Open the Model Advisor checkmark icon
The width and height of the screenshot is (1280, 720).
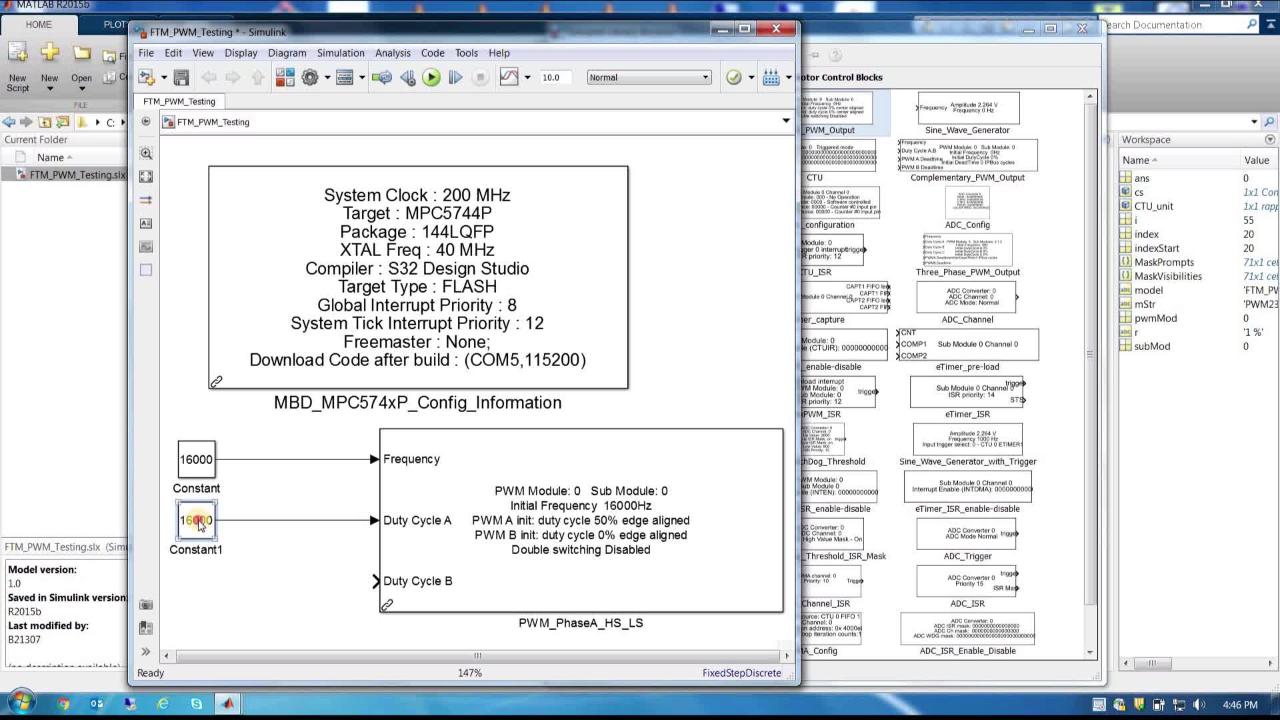pyautogui.click(x=734, y=77)
